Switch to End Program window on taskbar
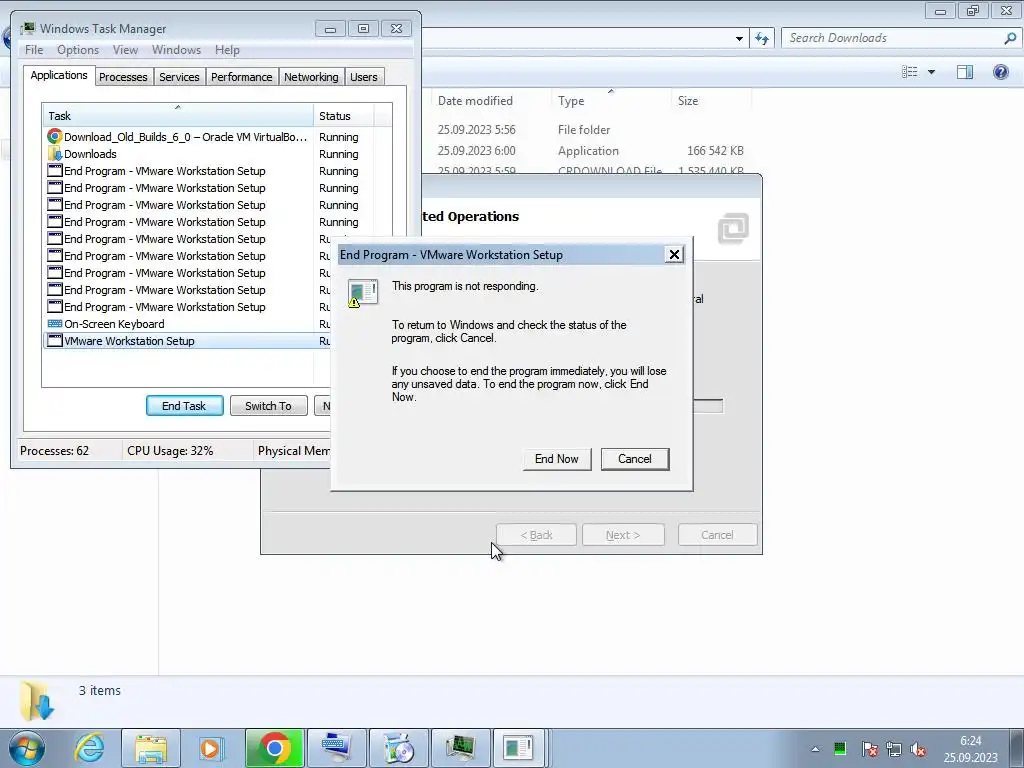Screen dimensions: 1024x768 tap(519, 748)
